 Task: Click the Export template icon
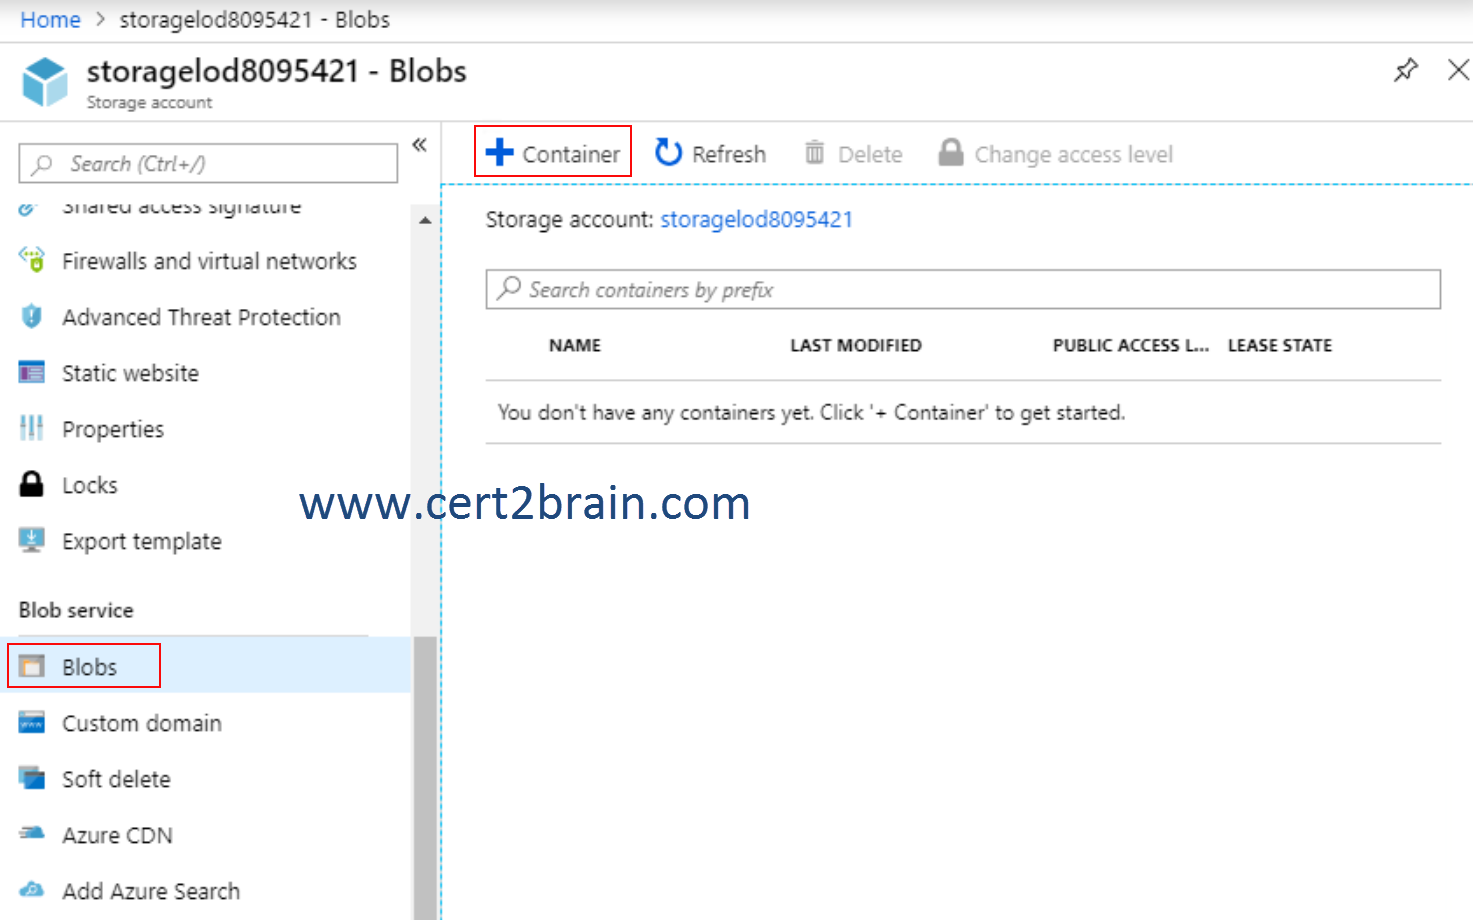coord(32,540)
